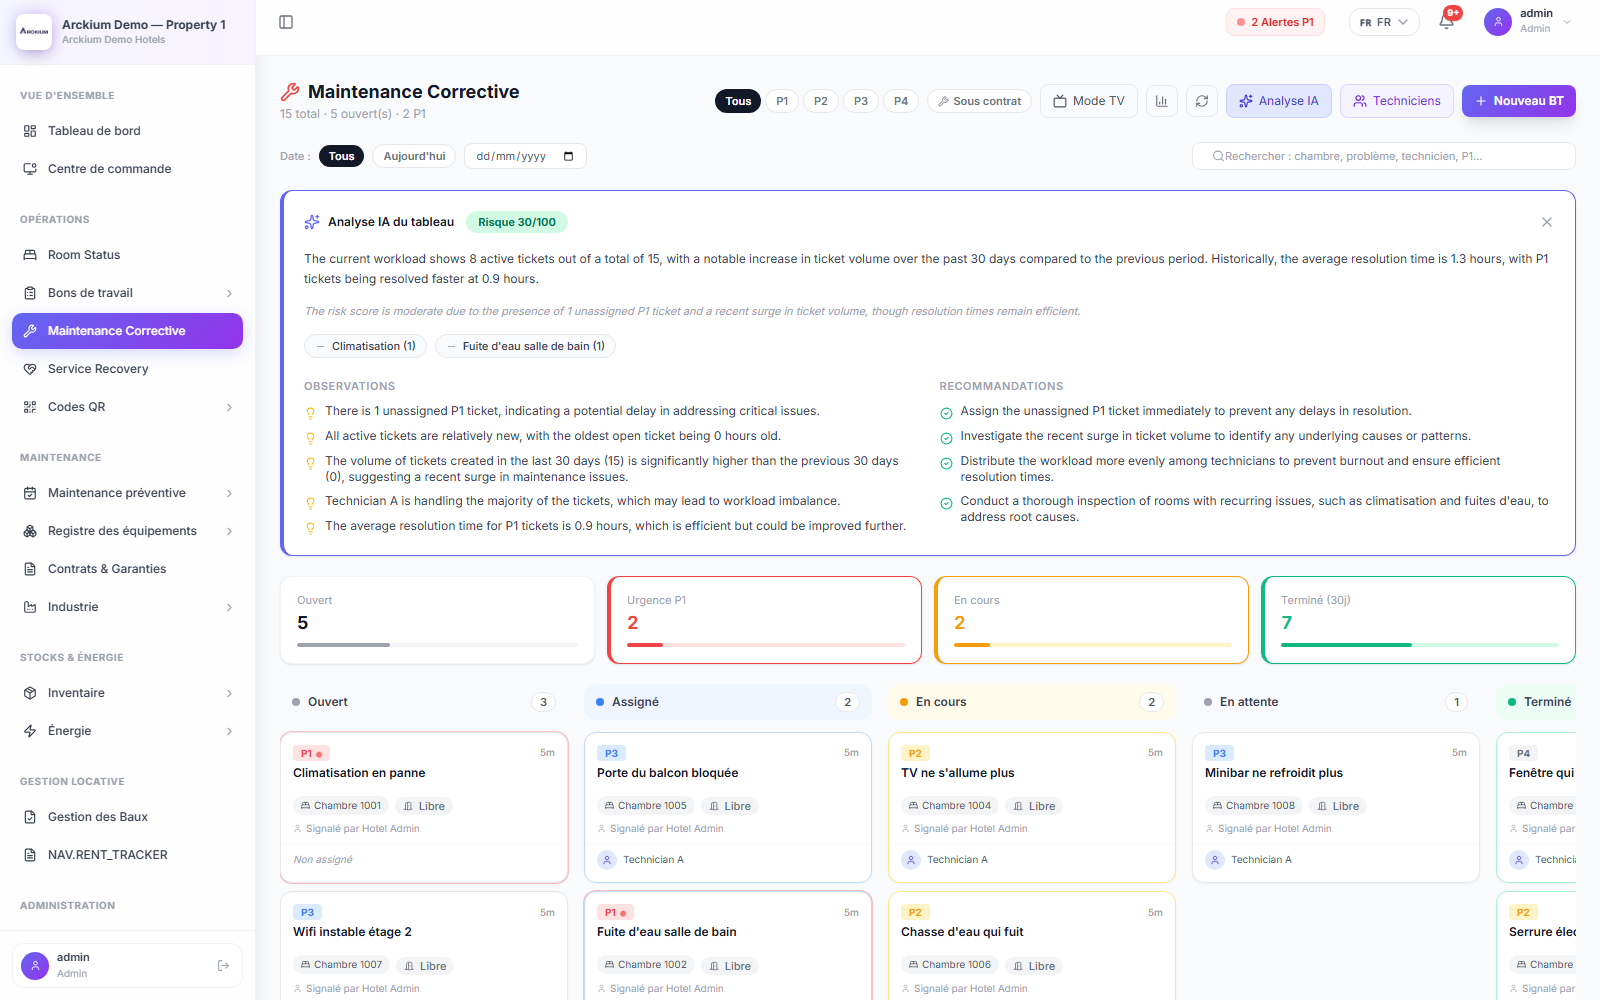Open the Chasse d'eau qui fuit ticket
The height and width of the screenshot is (1000, 1600).
[x=1033, y=946]
